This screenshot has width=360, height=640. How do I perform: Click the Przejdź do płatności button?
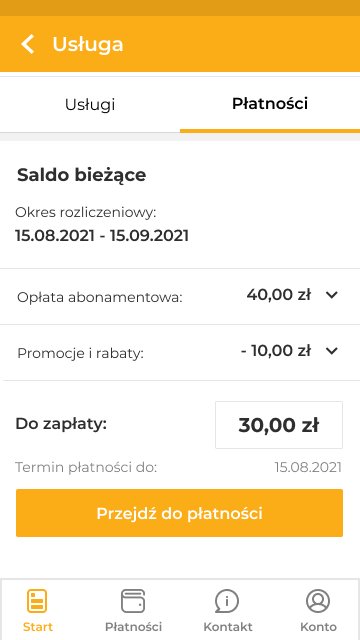tap(180, 513)
